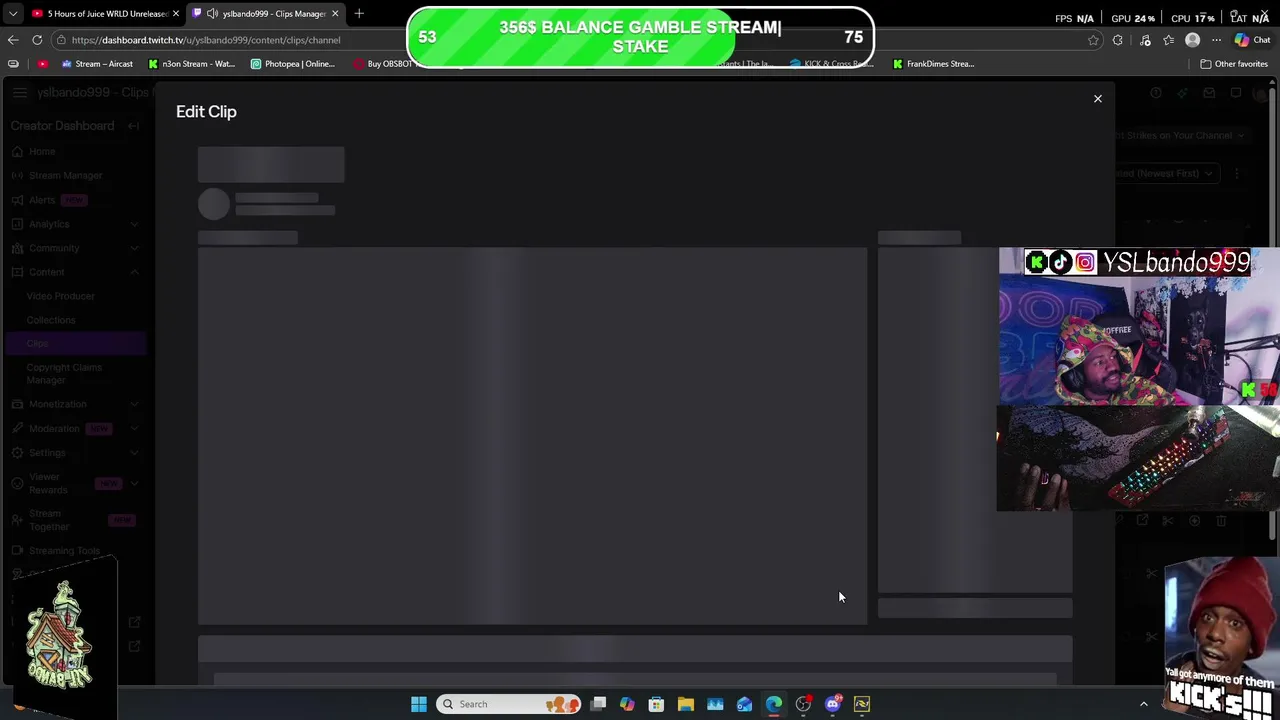Open Copilot Chat in the toolbar

coord(1252,40)
